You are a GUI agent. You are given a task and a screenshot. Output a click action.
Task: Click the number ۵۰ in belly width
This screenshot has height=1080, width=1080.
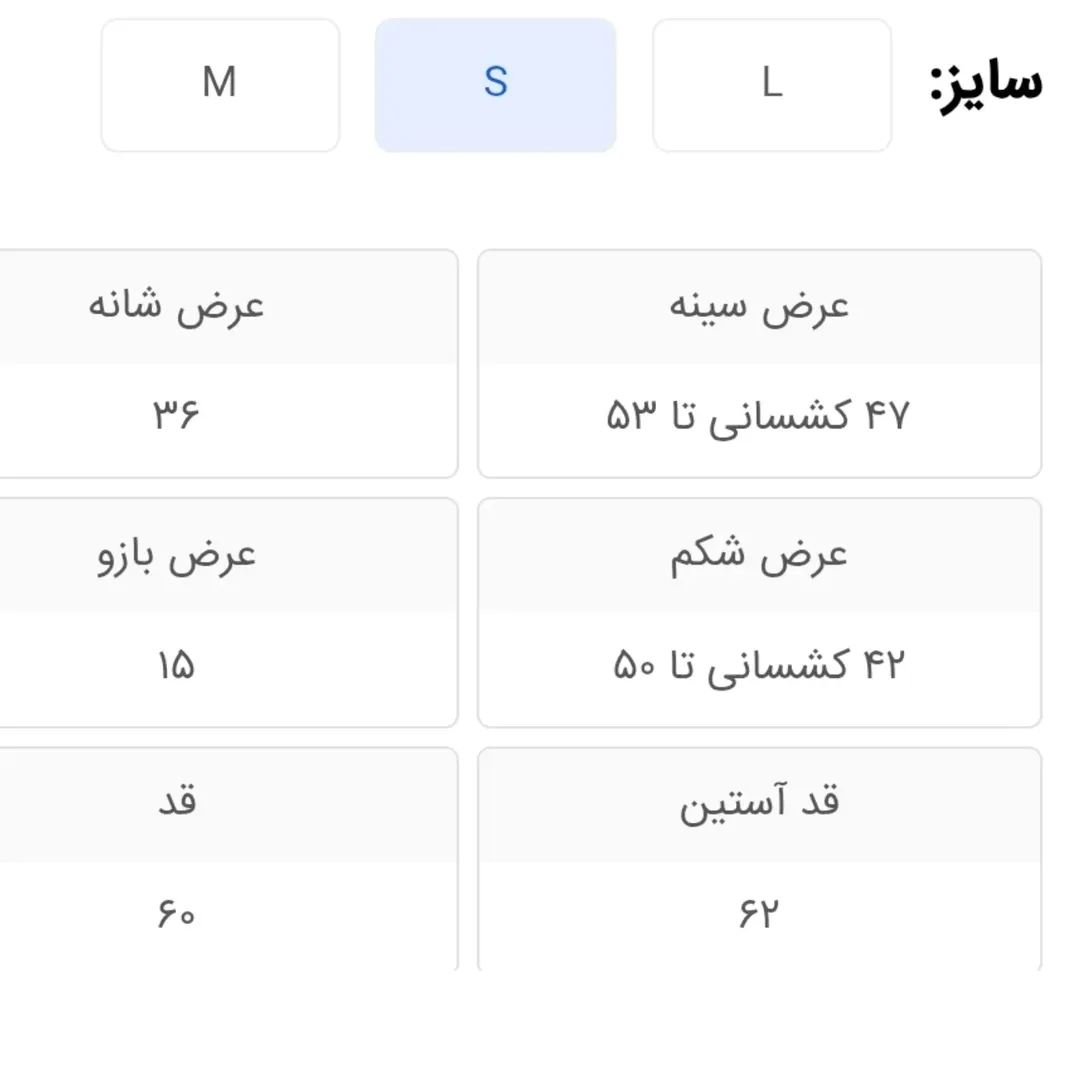click(x=635, y=666)
